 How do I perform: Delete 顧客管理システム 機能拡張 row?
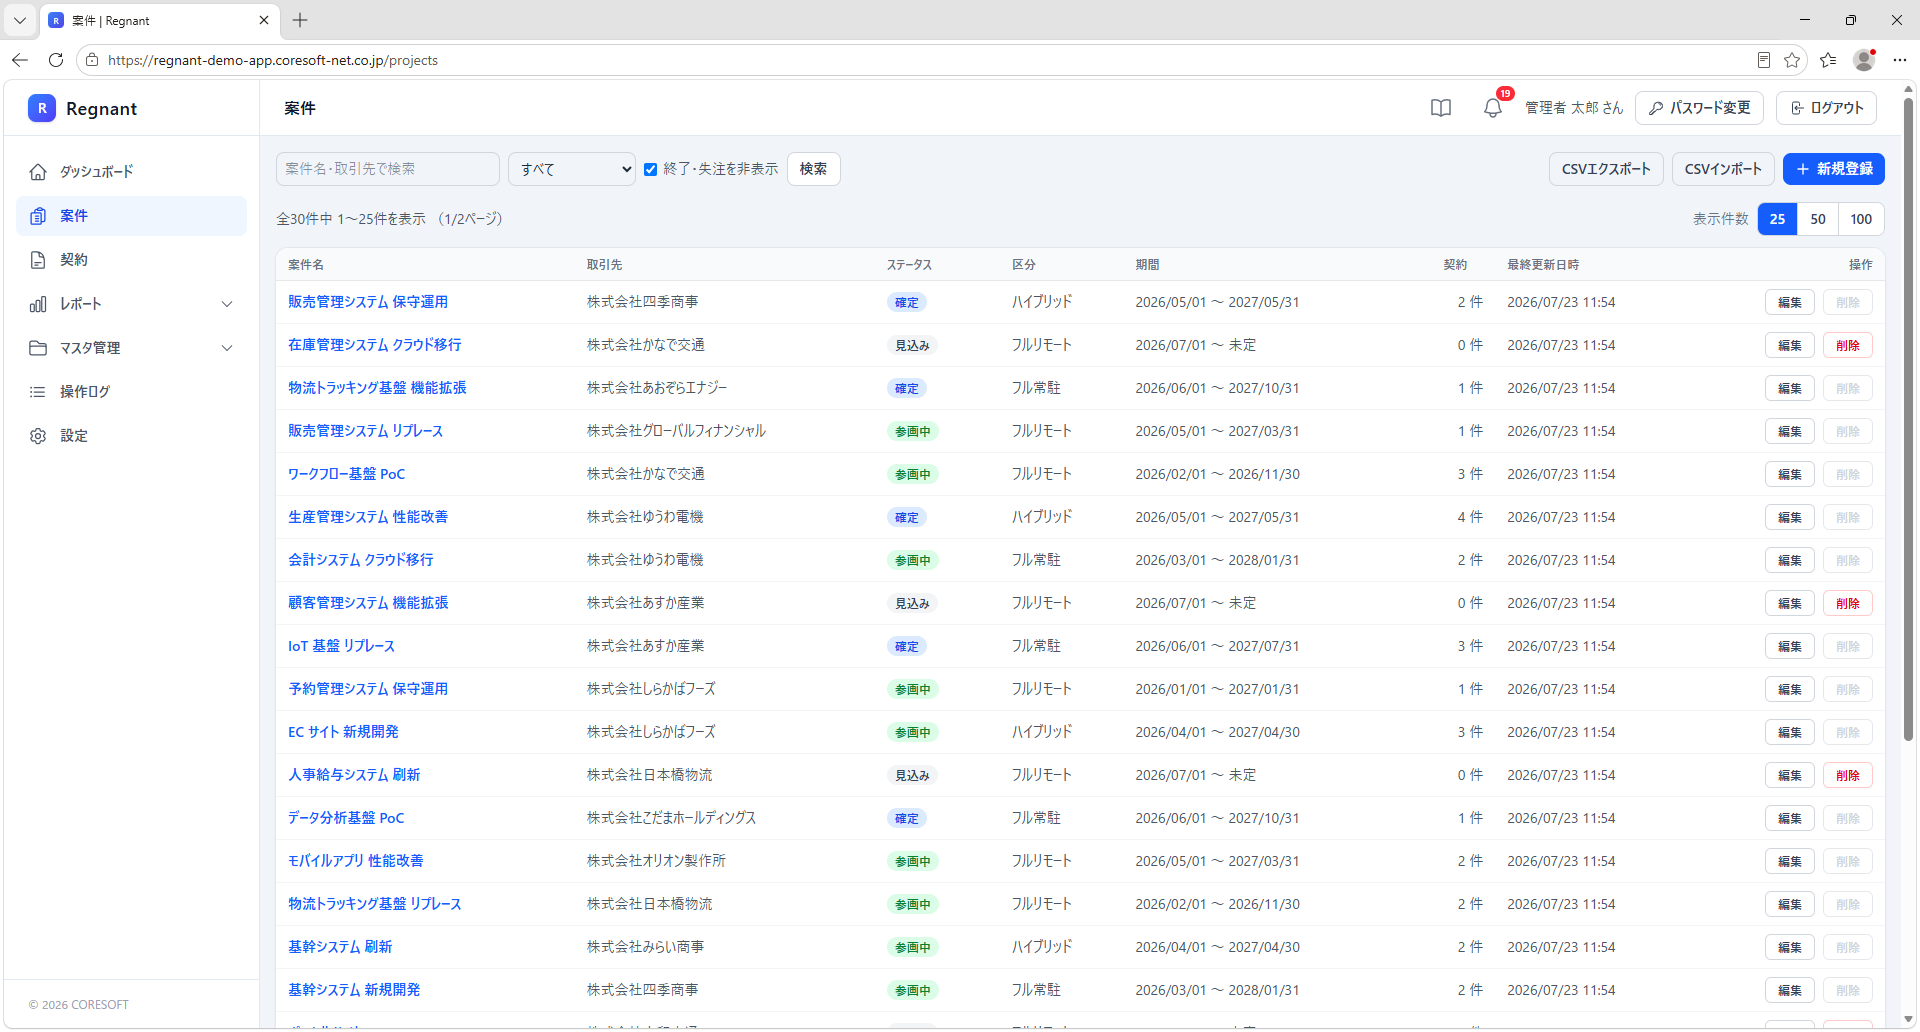[1848, 603]
